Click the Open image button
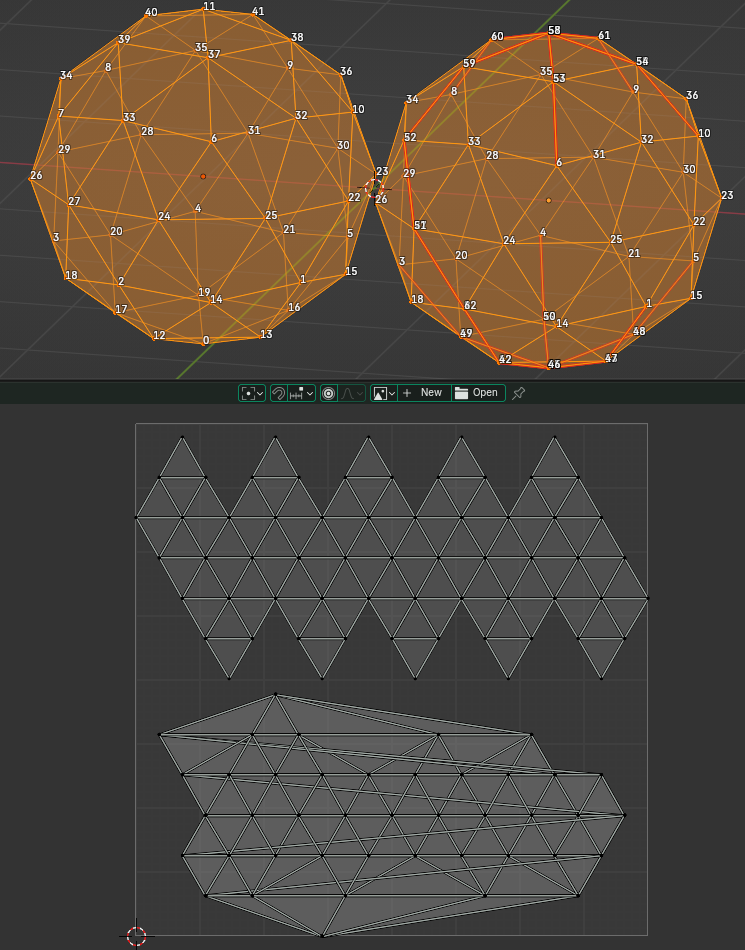This screenshot has width=745, height=950. 478,393
